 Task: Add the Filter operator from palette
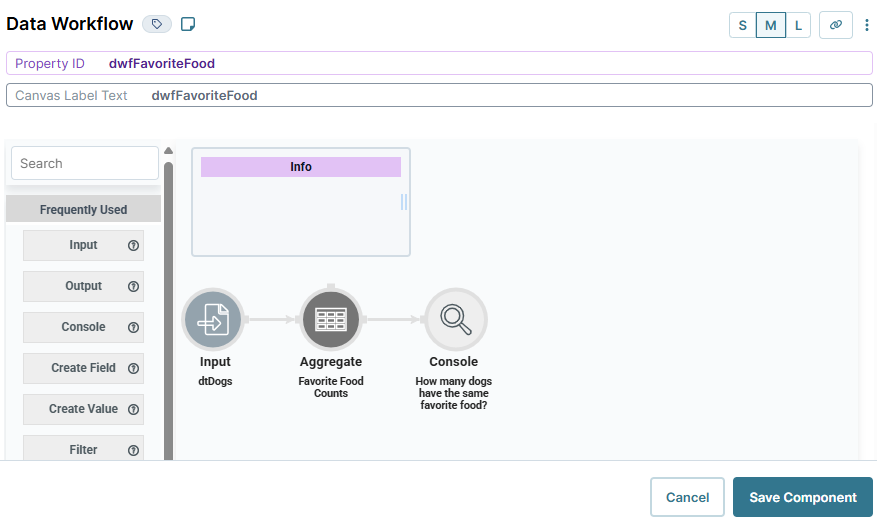(83, 448)
